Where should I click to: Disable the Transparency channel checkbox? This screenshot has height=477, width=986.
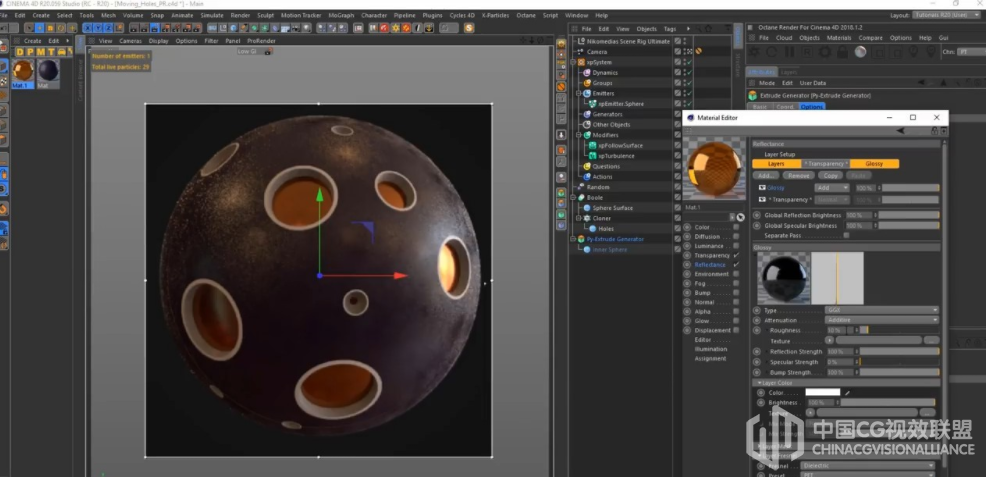point(736,255)
